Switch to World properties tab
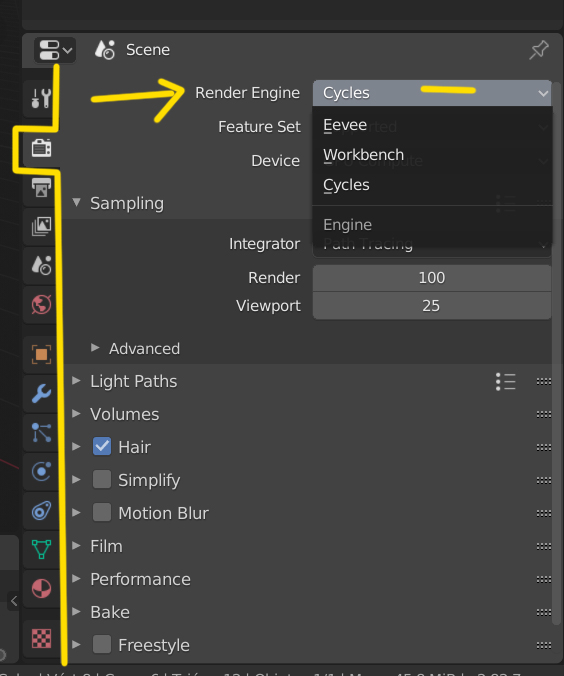Viewport: 564px width, 676px height. coord(41,305)
